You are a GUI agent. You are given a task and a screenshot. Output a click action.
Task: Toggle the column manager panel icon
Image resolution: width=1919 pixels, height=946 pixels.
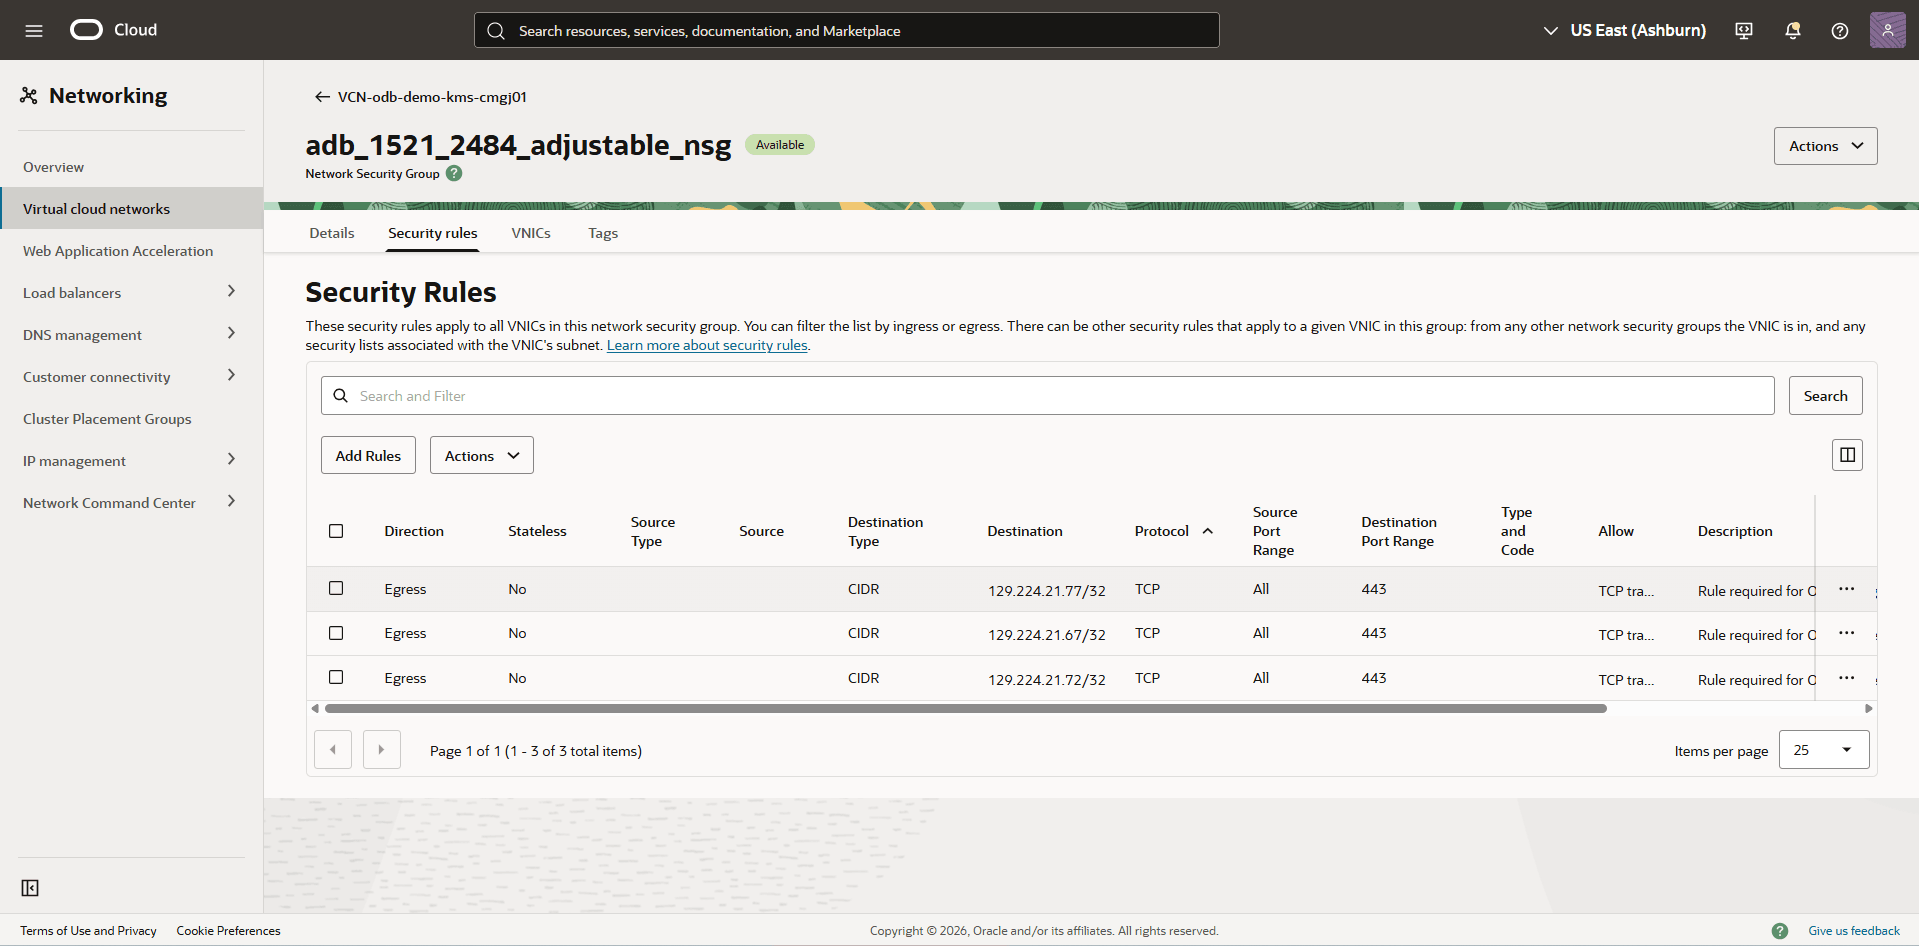coord(1846,454)
